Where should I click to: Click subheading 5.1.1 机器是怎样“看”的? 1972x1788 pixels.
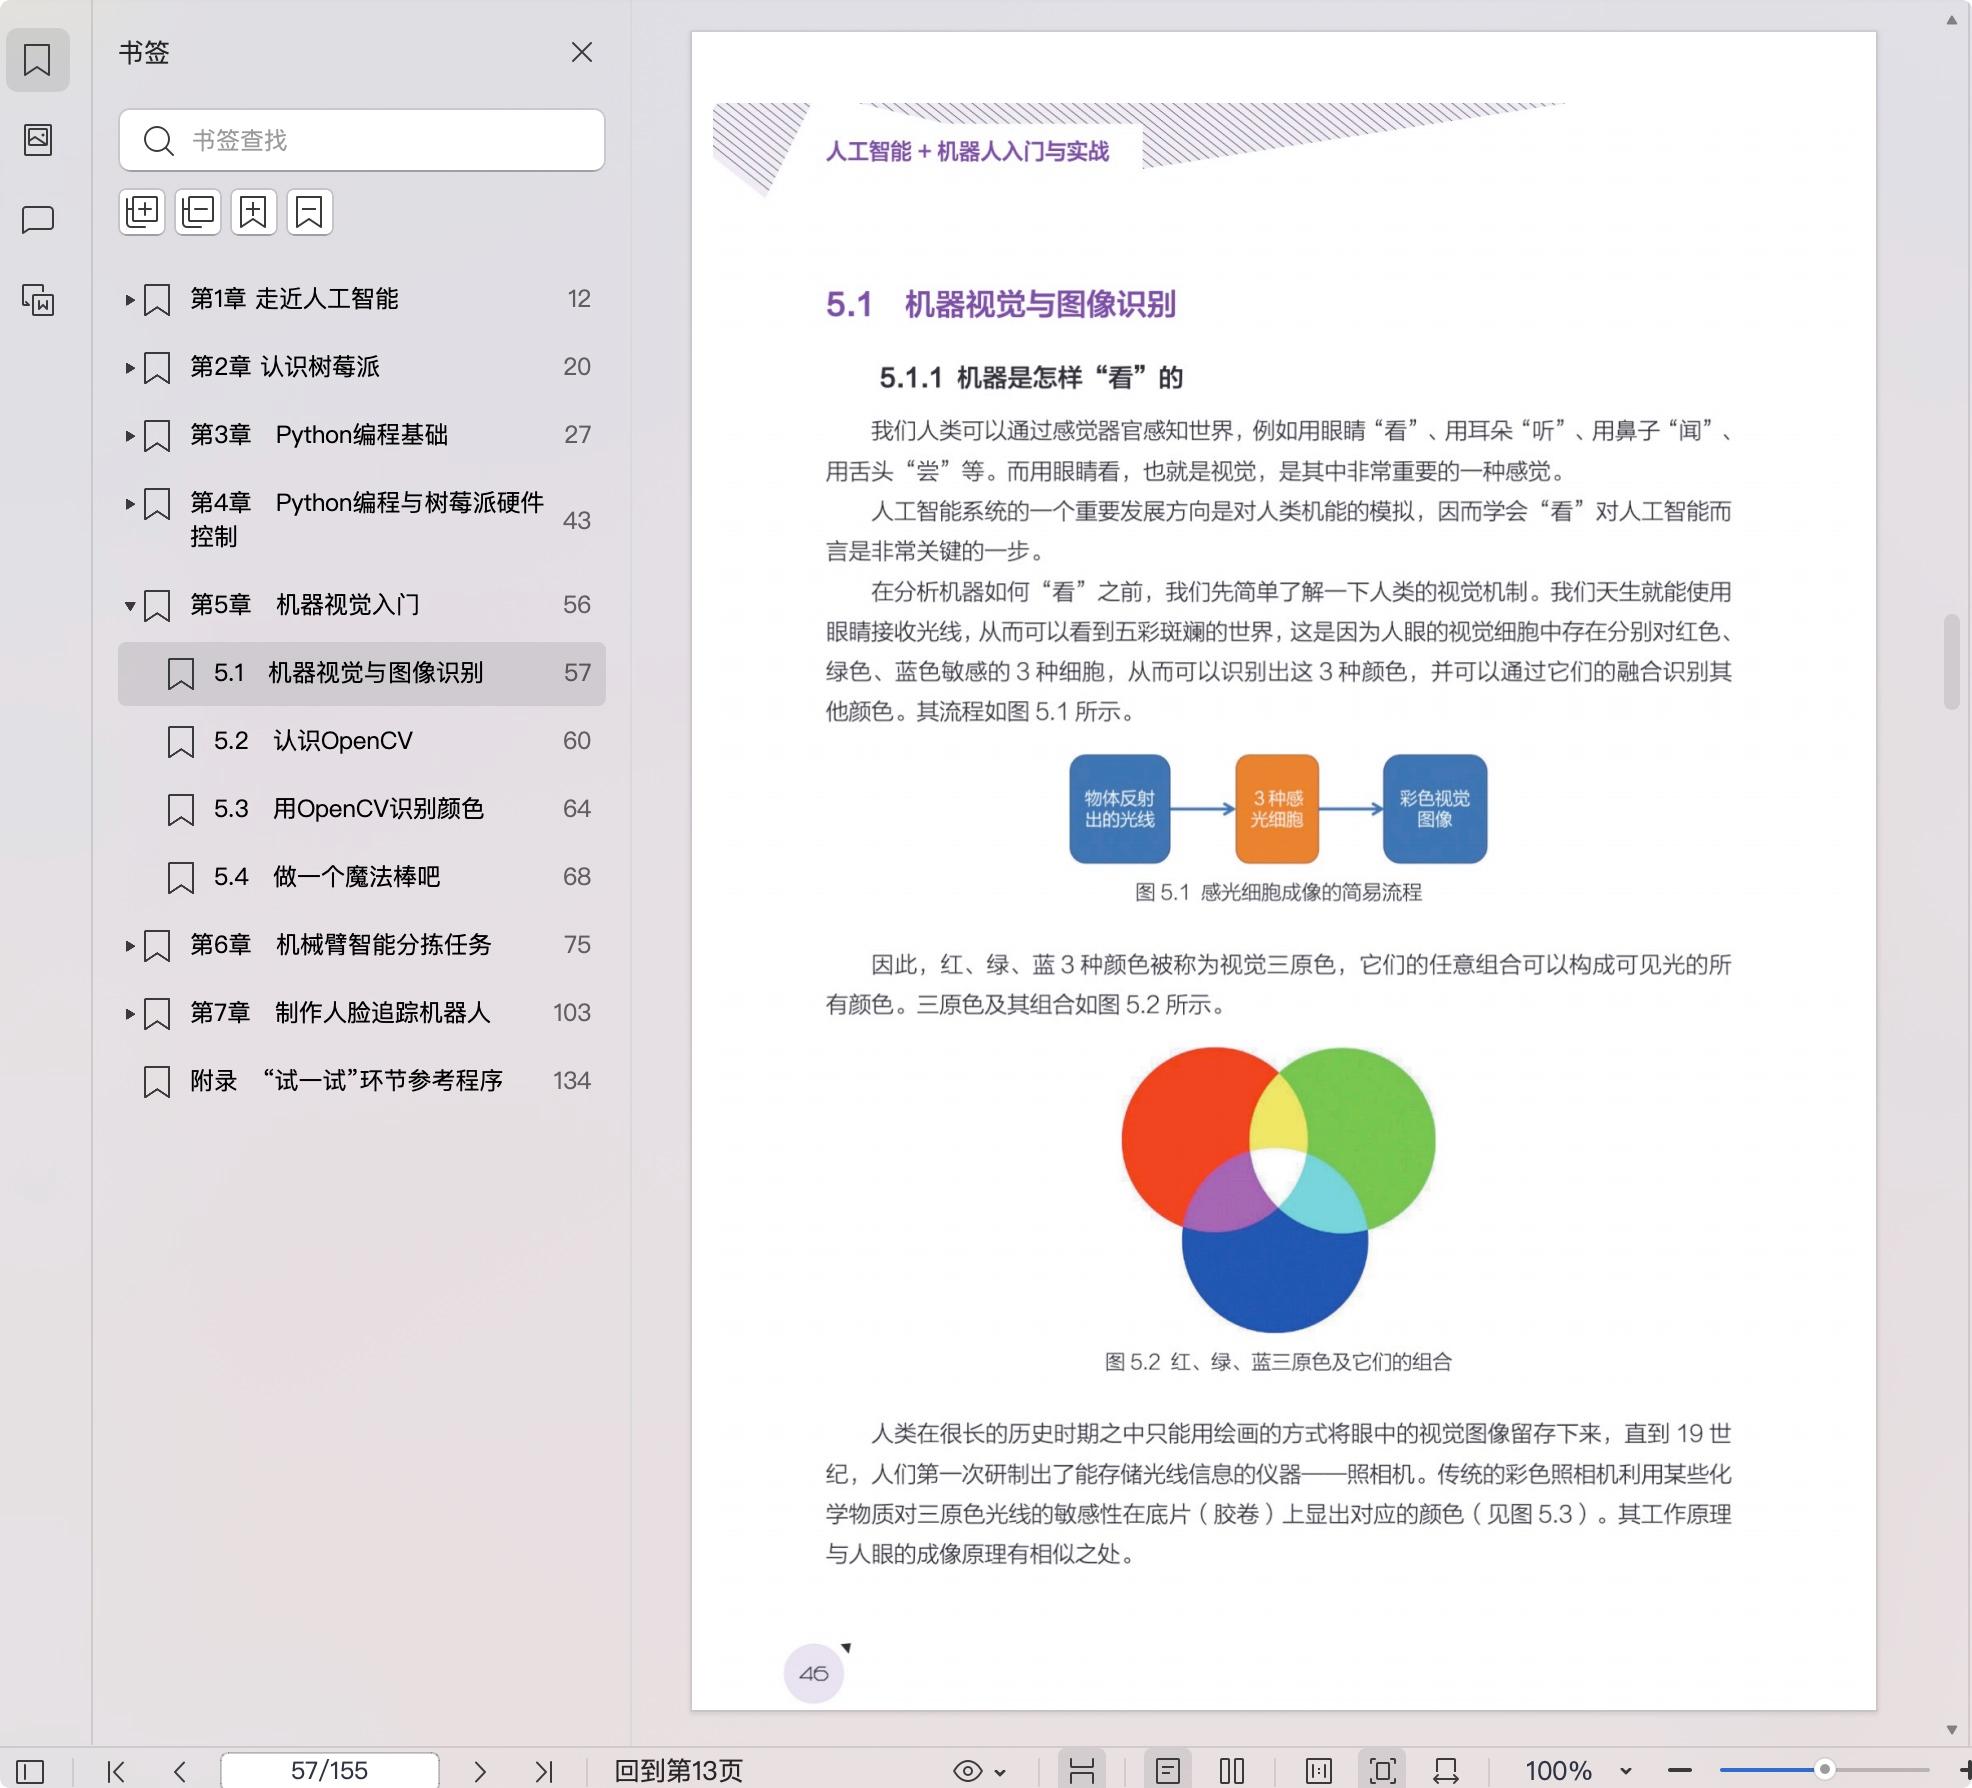tap(1031, 378)
